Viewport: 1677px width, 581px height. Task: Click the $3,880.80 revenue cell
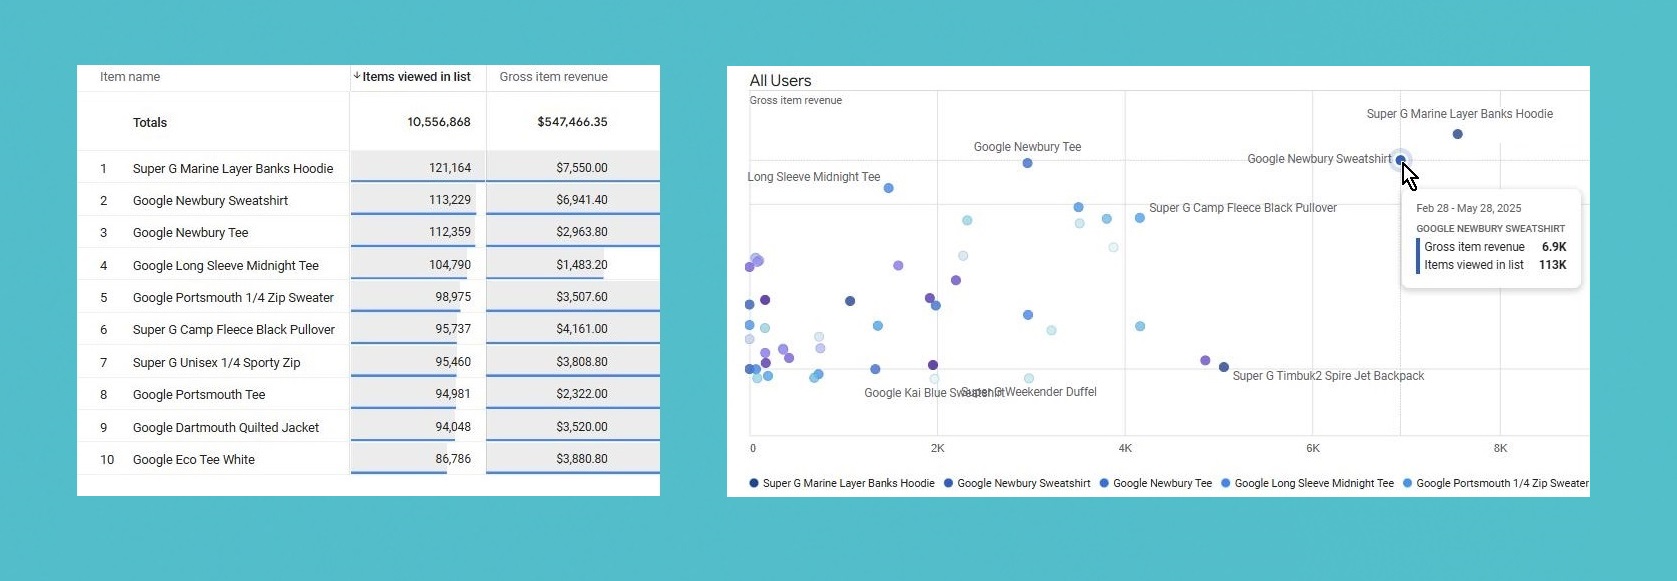582,459
